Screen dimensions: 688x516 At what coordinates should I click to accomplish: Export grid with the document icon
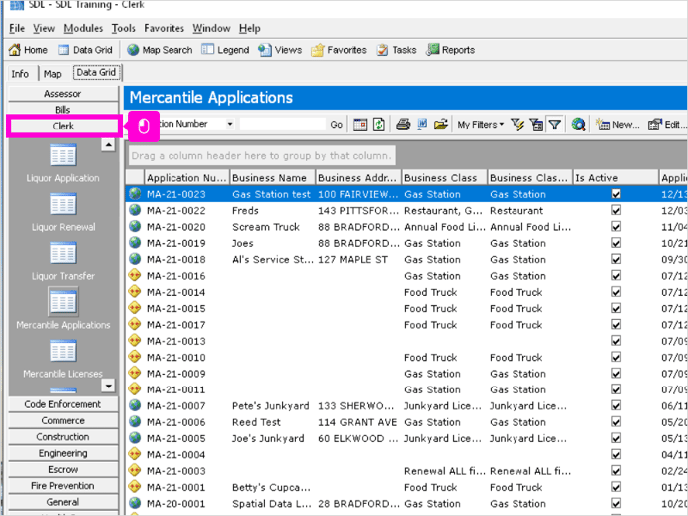[x=422, y=125]
